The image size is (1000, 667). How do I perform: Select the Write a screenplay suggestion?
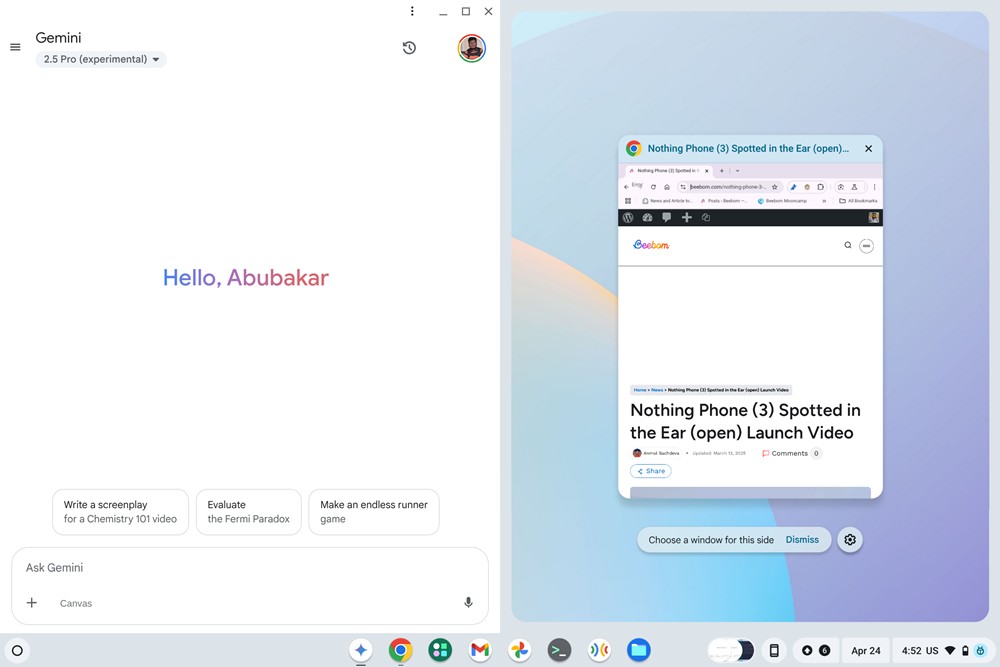point(121,512)
